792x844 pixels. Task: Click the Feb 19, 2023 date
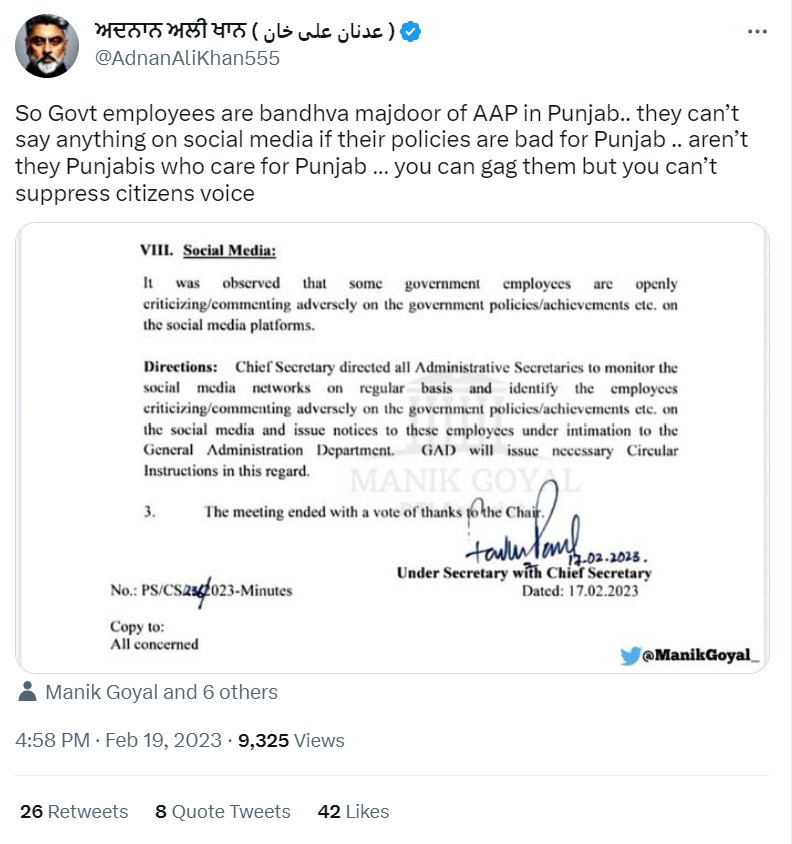pyautogui.click(x=163, y=740)
